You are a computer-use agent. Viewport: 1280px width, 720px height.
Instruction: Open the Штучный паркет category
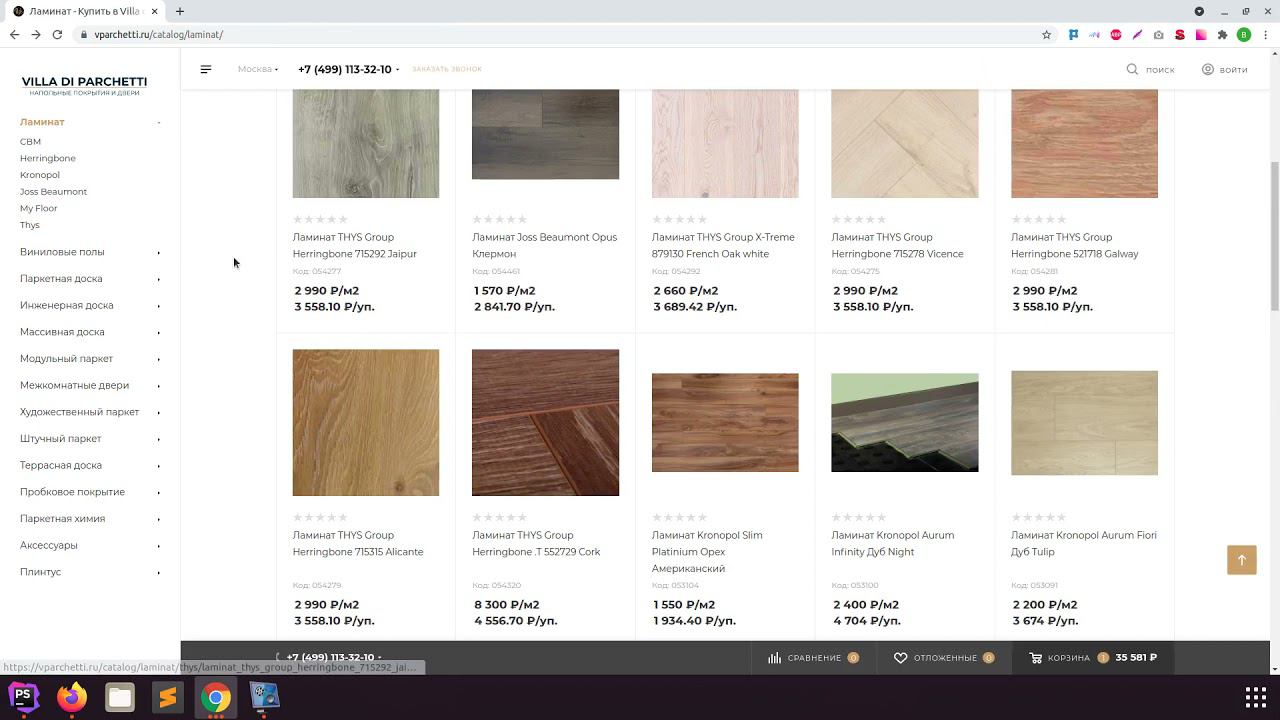click(x=61, y=438)
